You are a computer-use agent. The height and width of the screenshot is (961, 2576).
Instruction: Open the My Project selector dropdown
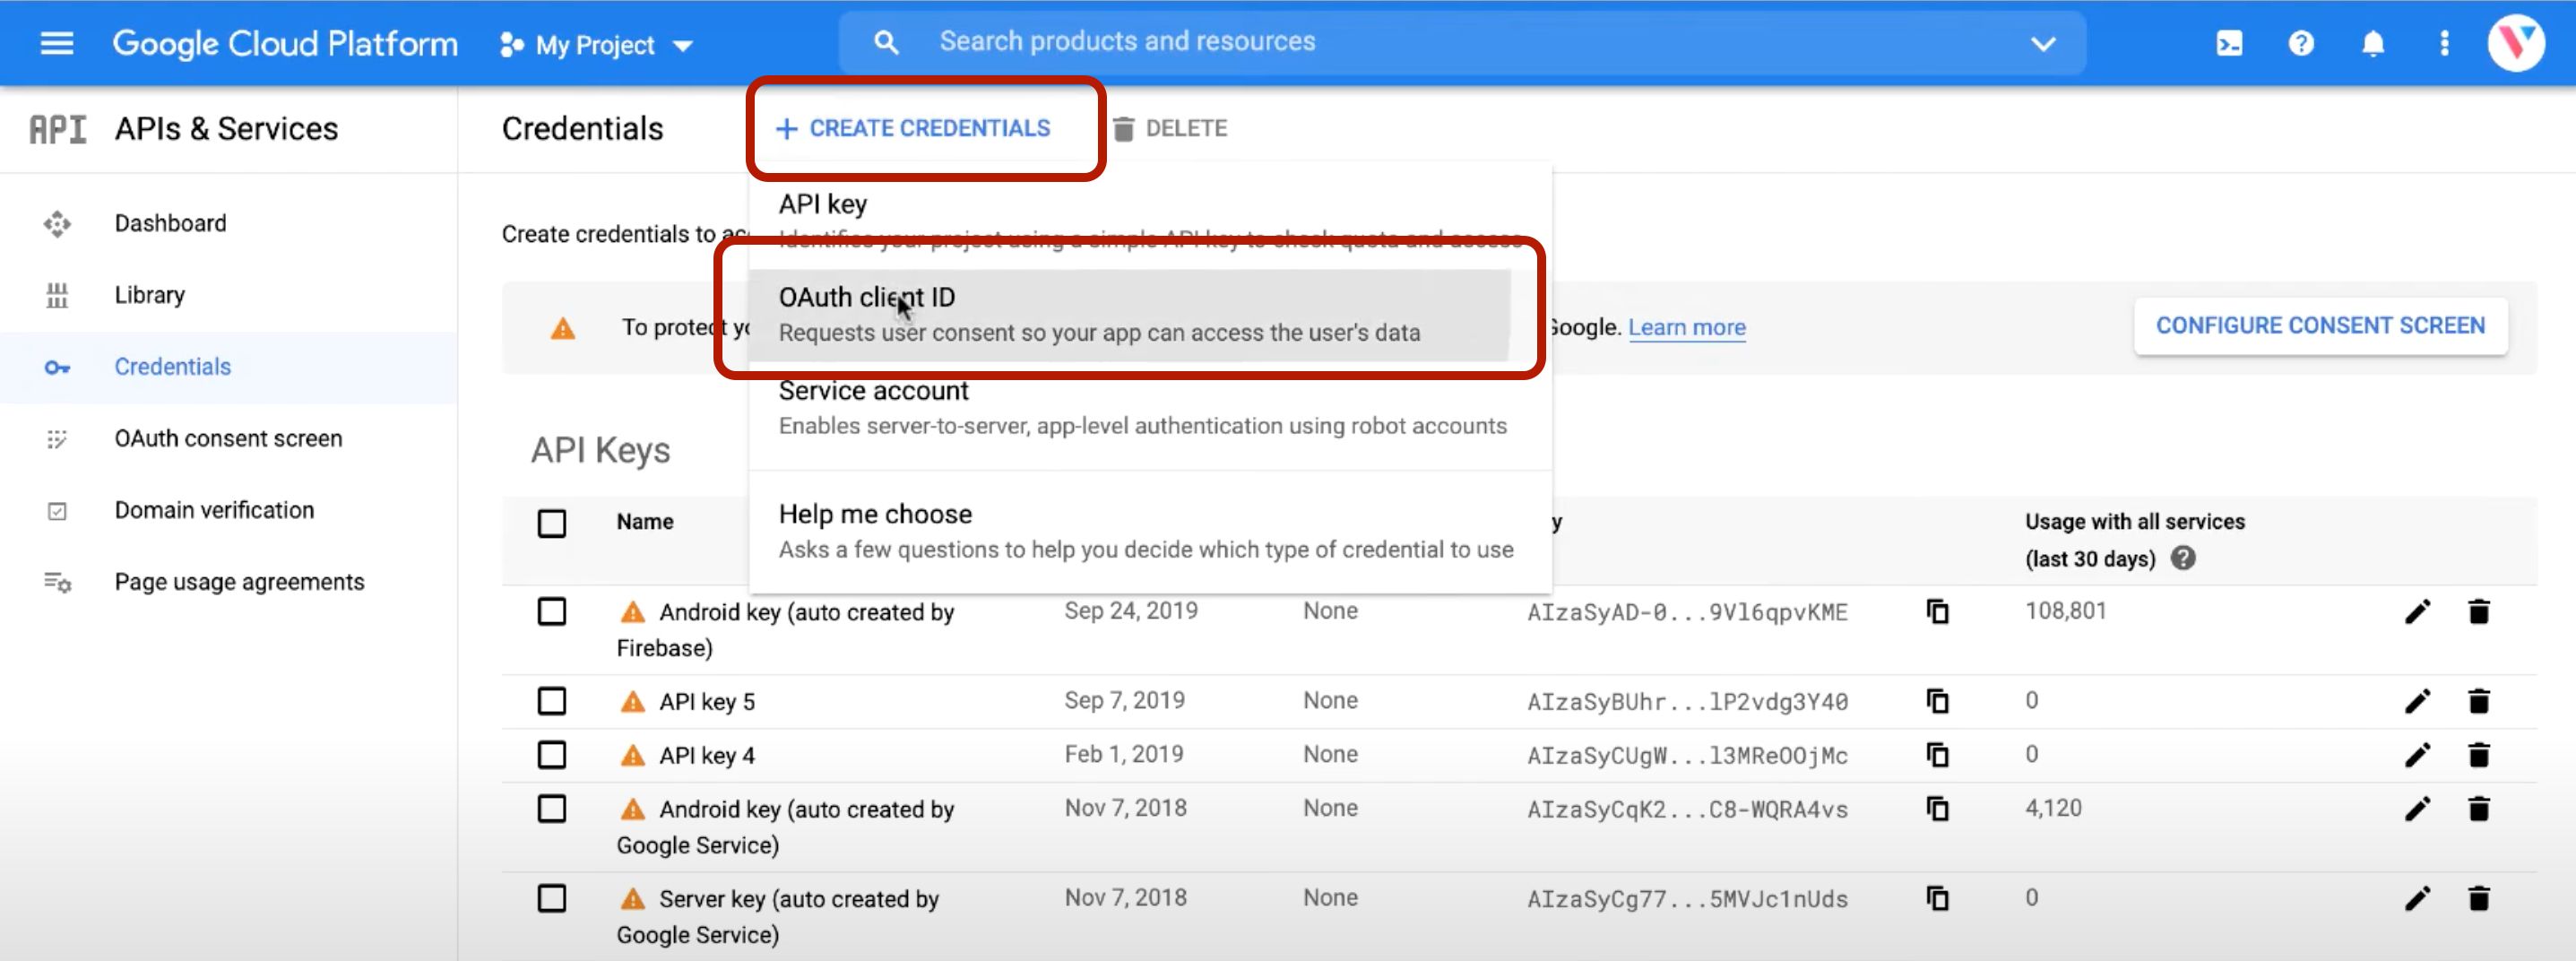point(597,45)
